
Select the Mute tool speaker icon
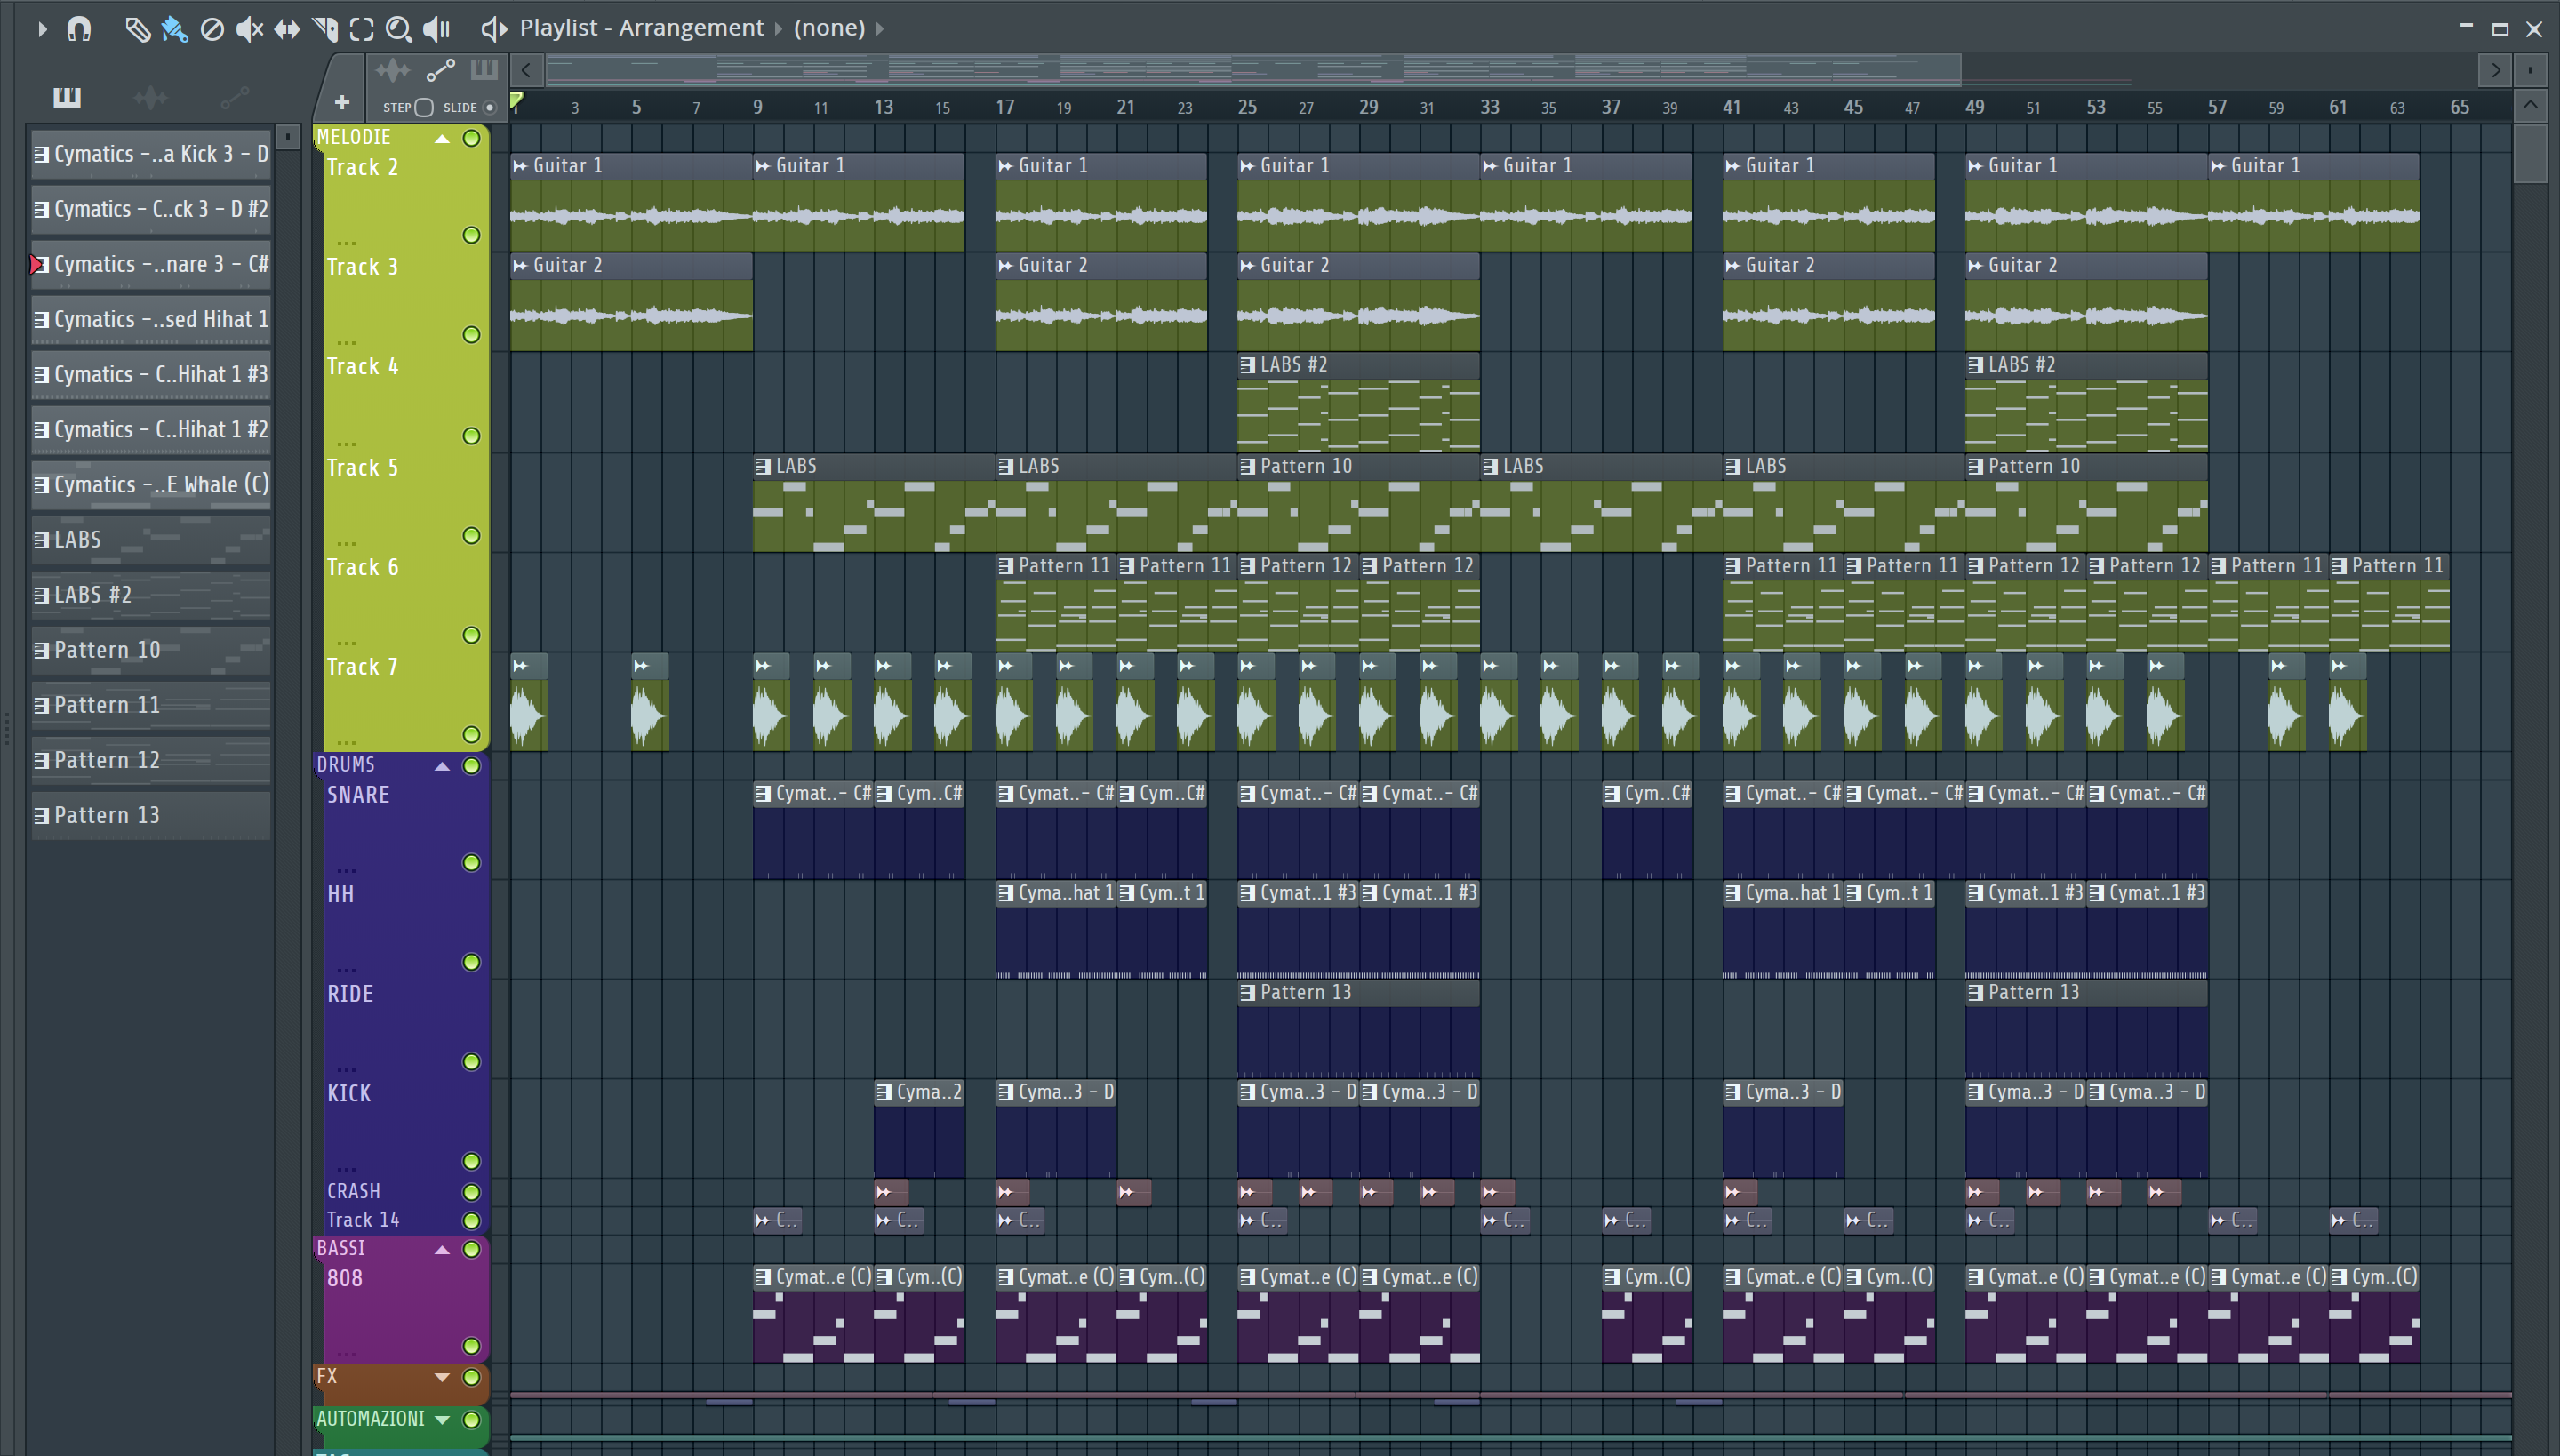coord(249,29)
